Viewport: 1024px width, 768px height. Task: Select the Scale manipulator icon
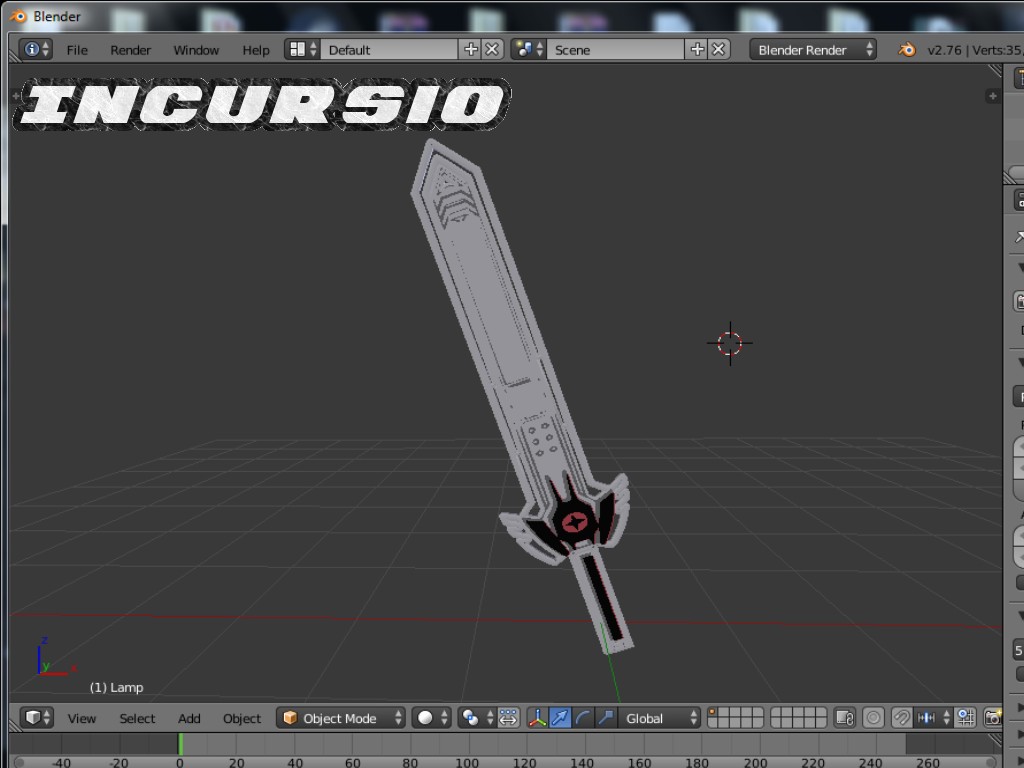point(606,717)
